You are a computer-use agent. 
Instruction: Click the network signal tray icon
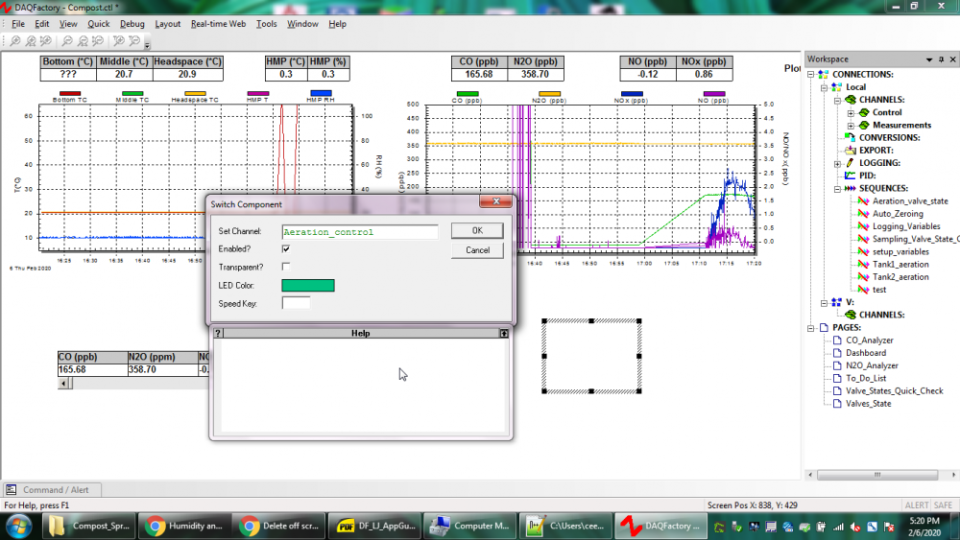click(x=838, y=527)
